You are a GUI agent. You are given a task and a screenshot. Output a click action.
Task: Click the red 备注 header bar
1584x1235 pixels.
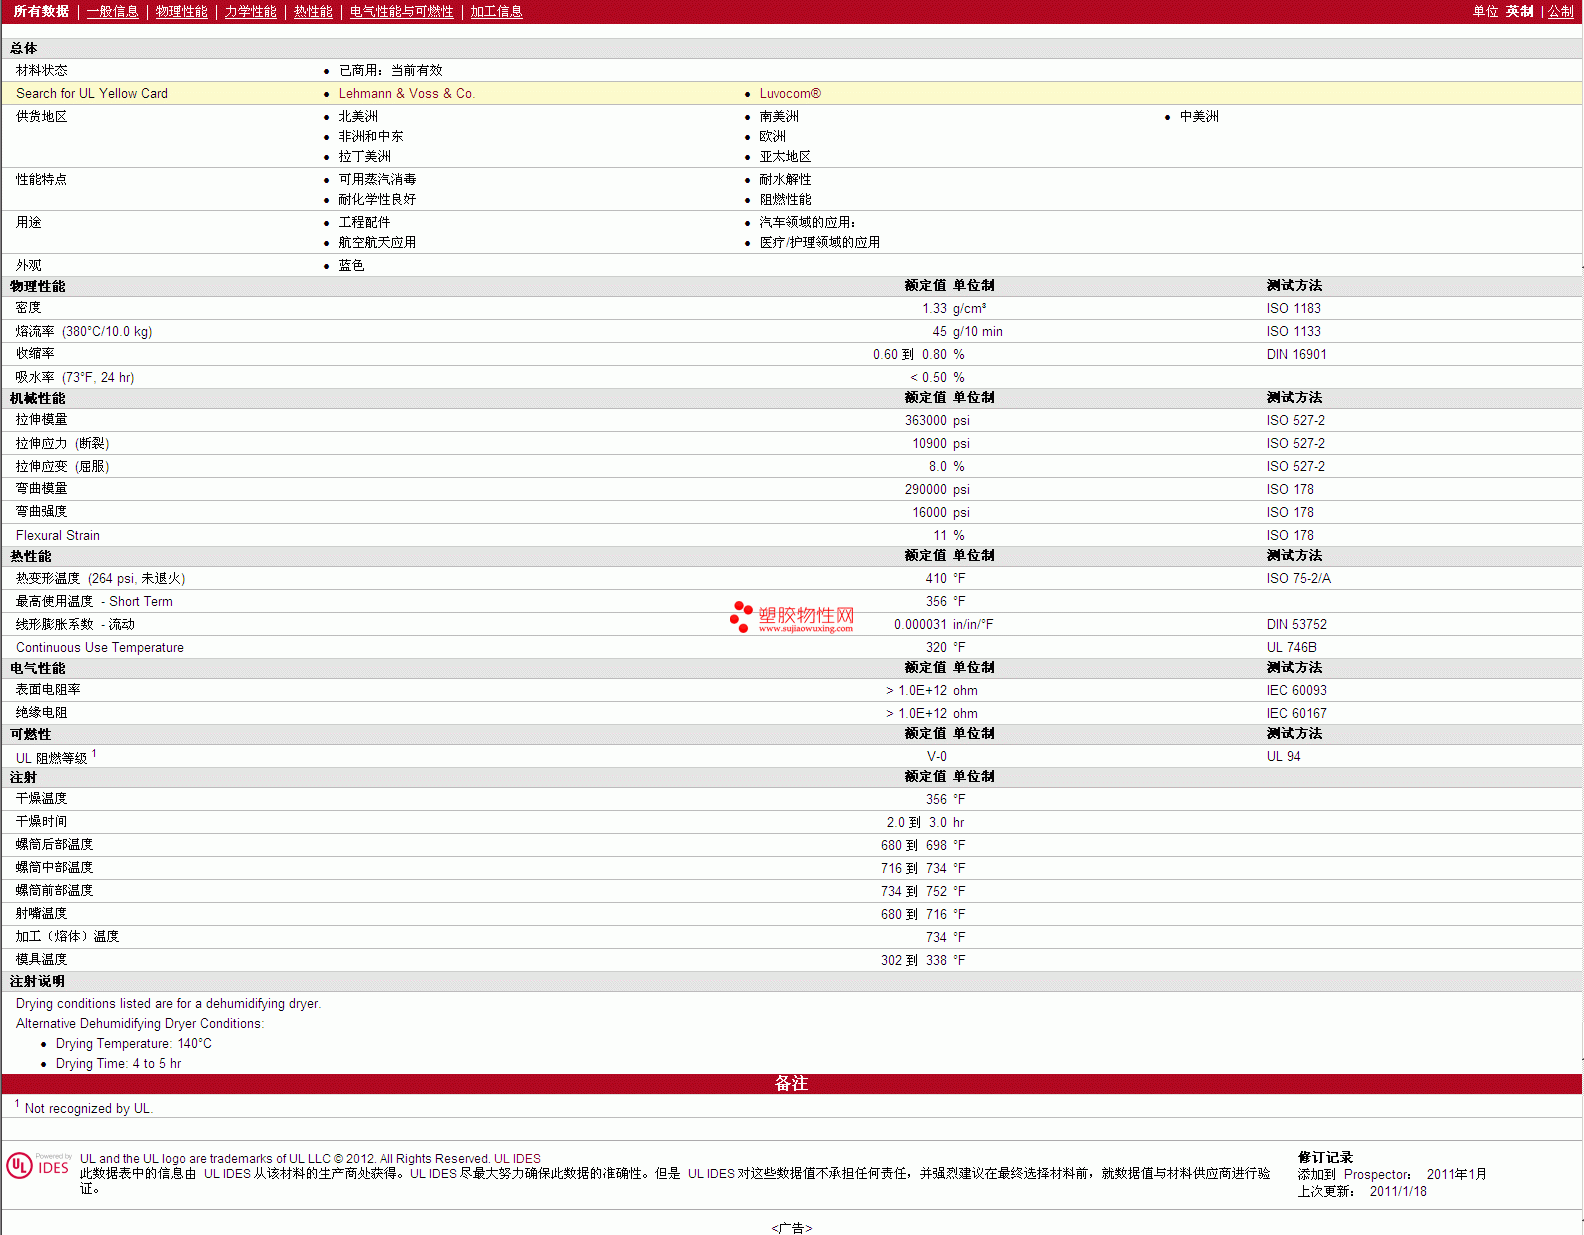(x=791, y=1084)
